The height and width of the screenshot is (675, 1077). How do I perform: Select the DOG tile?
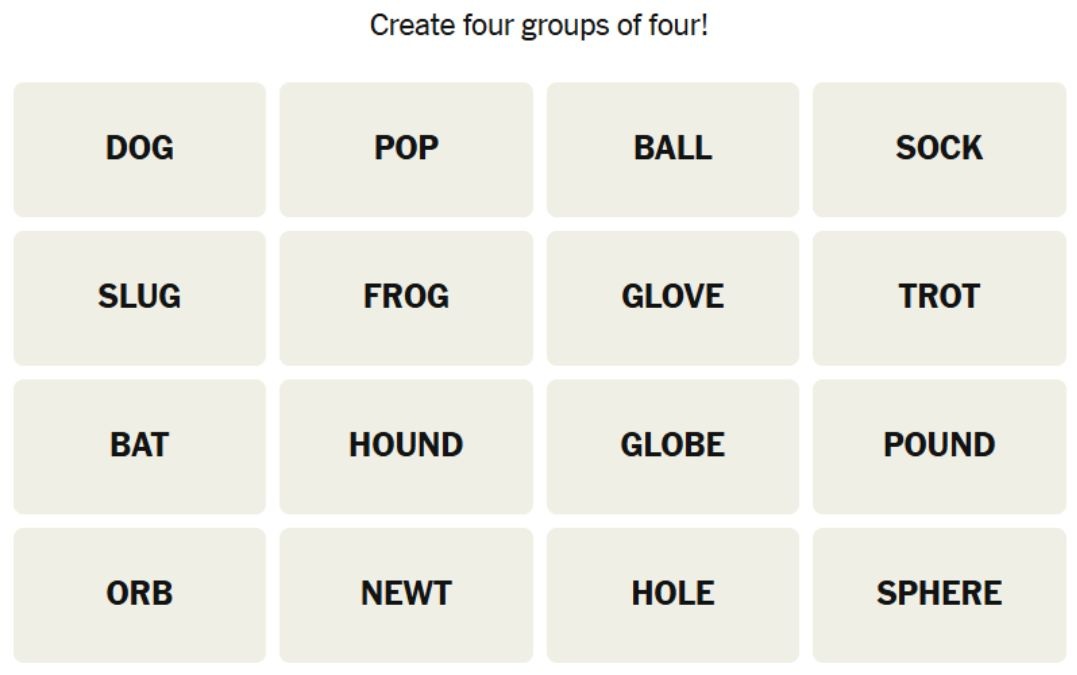pos(139,149)
